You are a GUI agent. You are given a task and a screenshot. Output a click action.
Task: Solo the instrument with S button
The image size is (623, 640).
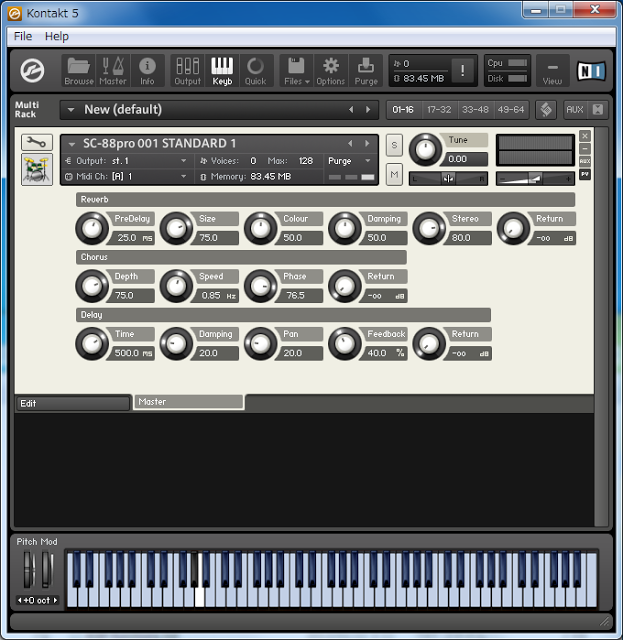(394, 146)
